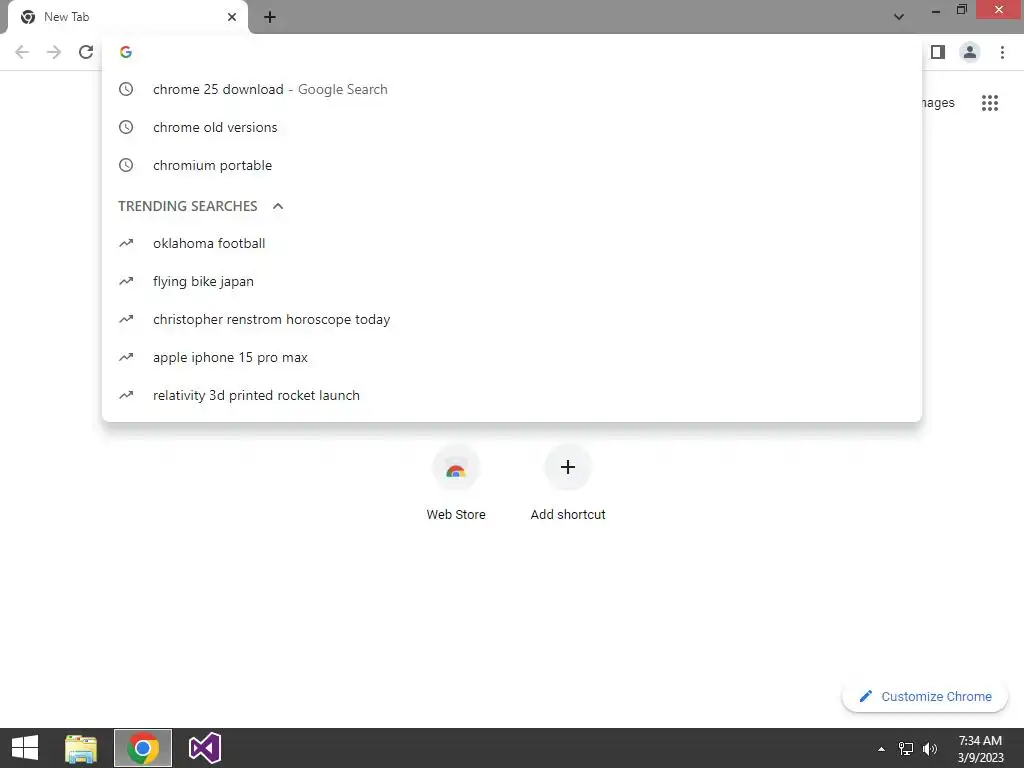Click the trend icon beside flying bike japan
Screen dimensions: 1024x768
126,281
